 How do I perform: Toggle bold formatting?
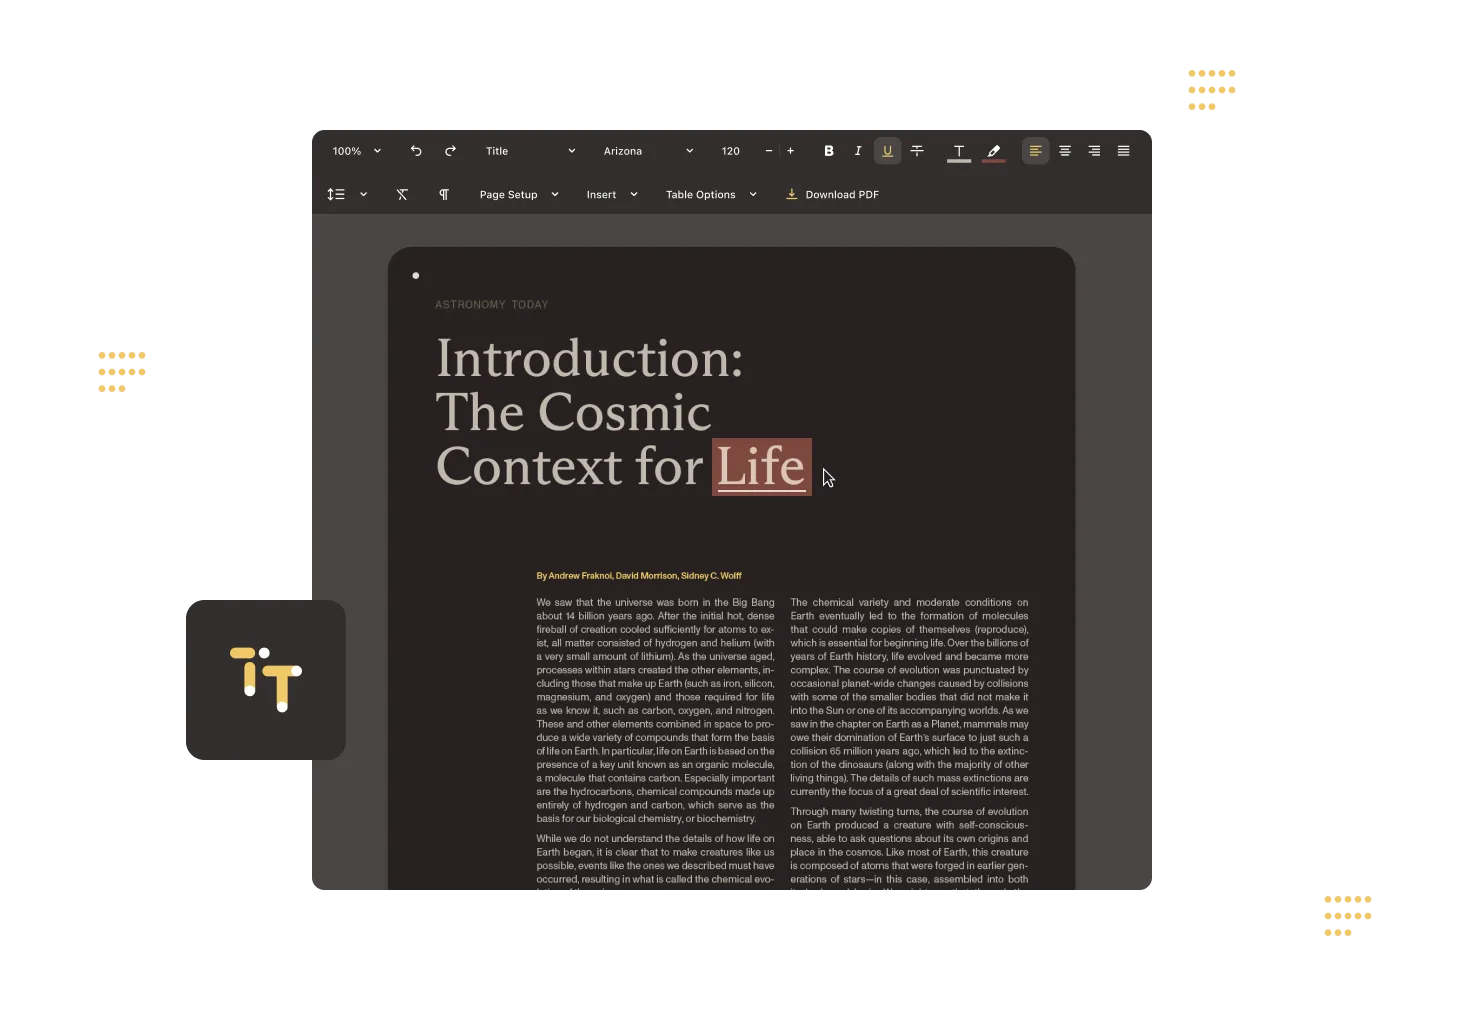tap(828, 151)
